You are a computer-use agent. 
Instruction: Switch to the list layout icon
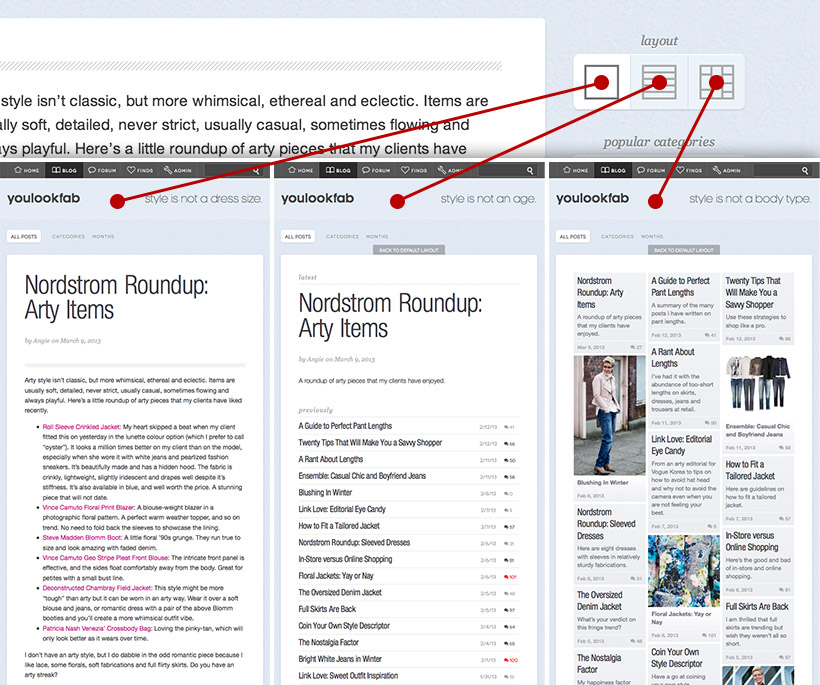pyautogui.click(x=656, y=82)
